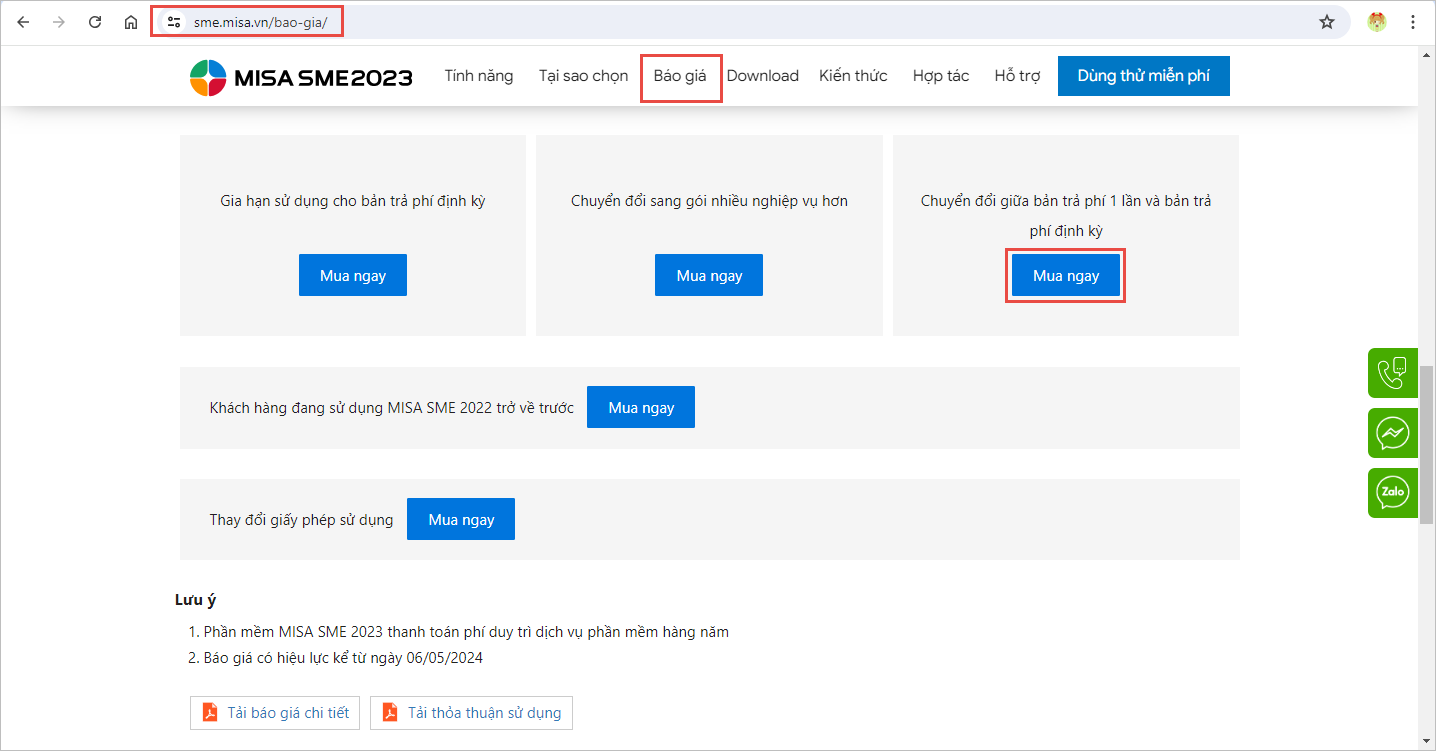The width and height of the screenshot is (1436, 751).
Task: Open Chrome three-dot menu
Action: point(1413,22)
